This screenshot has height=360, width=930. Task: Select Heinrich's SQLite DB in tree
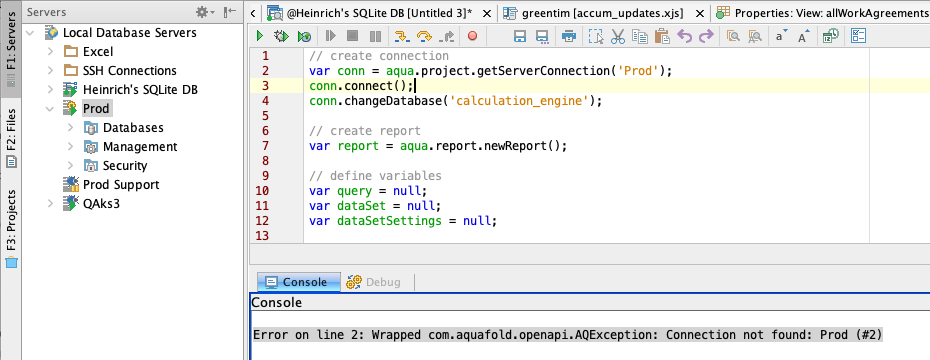(x=140, y=90)
